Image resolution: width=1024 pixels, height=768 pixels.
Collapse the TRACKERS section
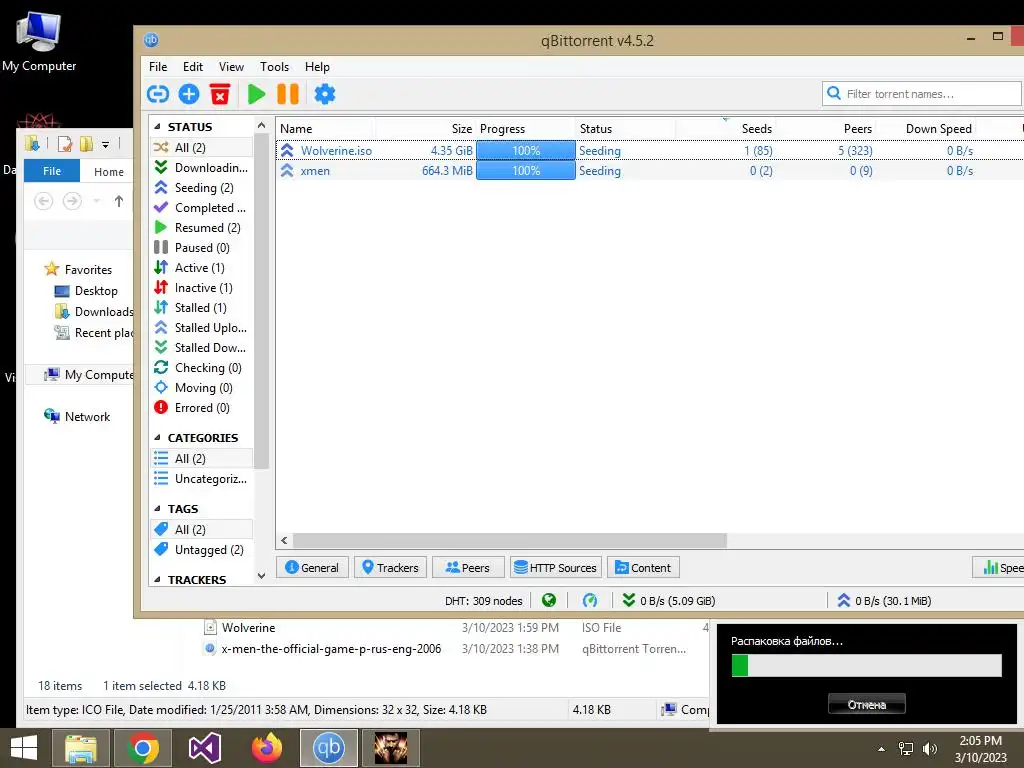point(157,579)
